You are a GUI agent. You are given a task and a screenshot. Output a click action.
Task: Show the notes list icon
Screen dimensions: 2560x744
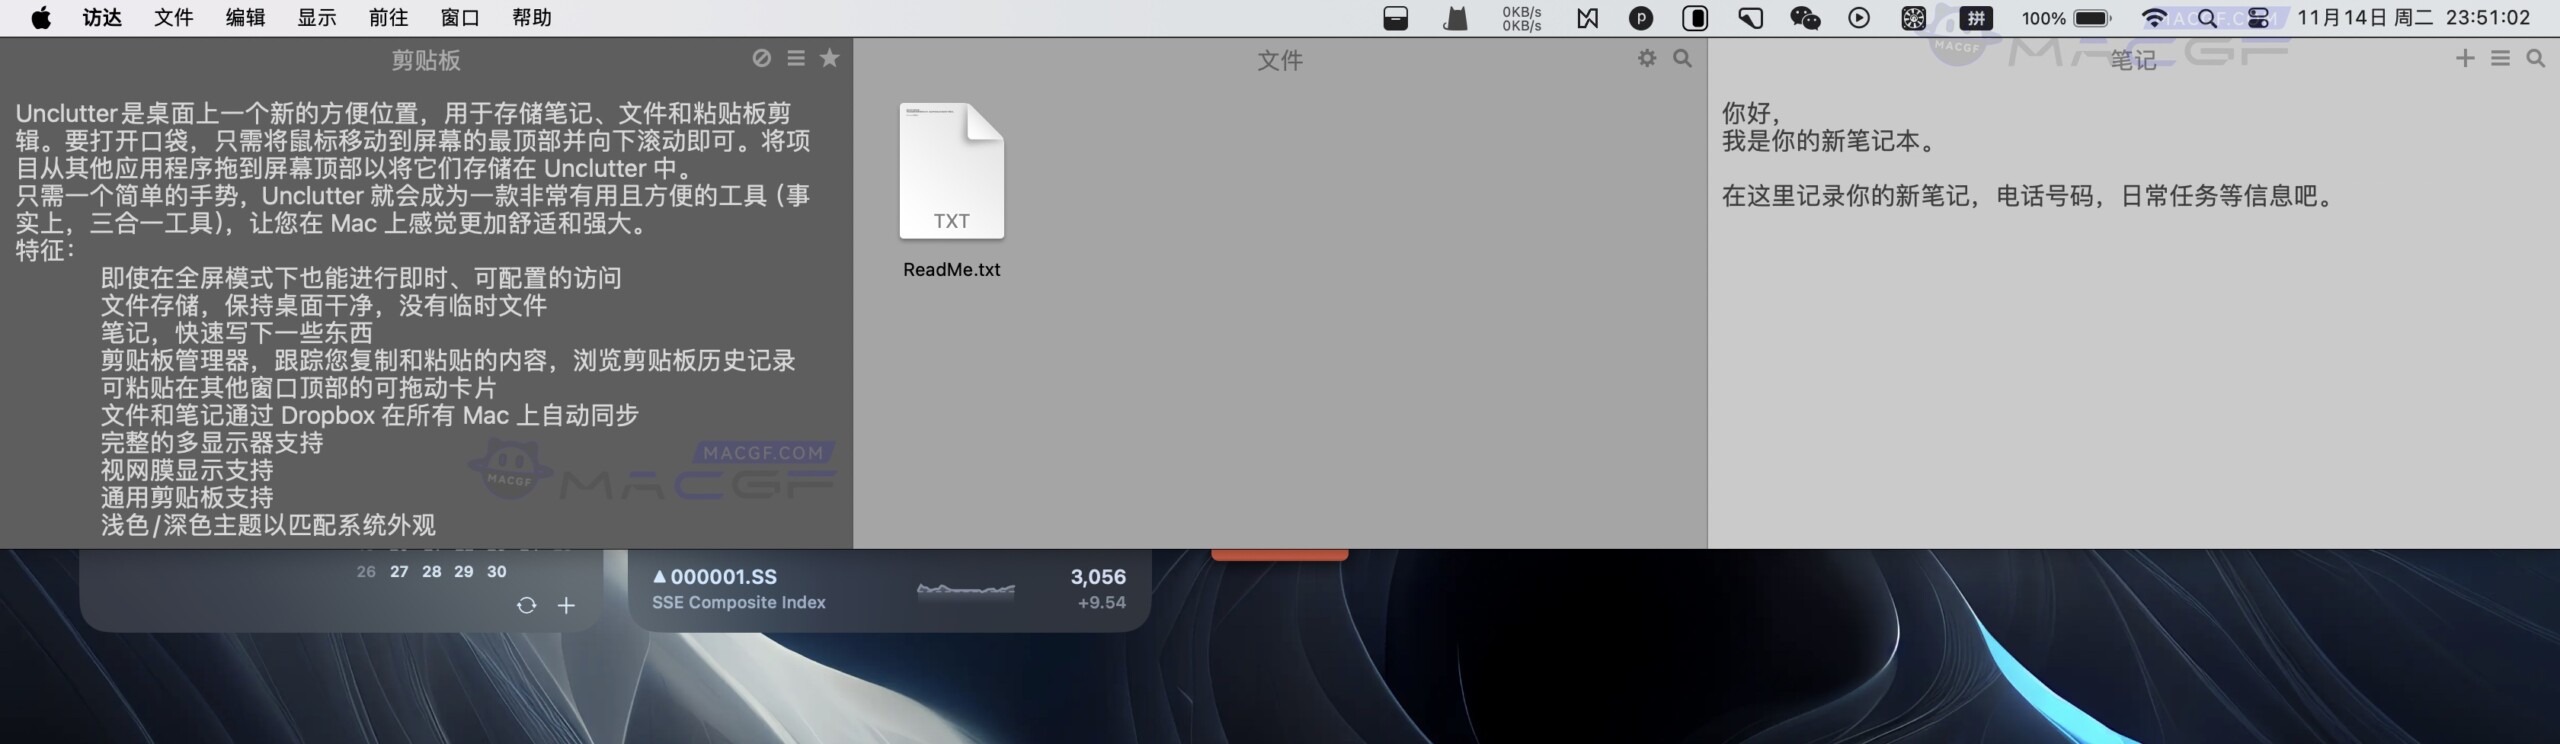(2500, 59)
